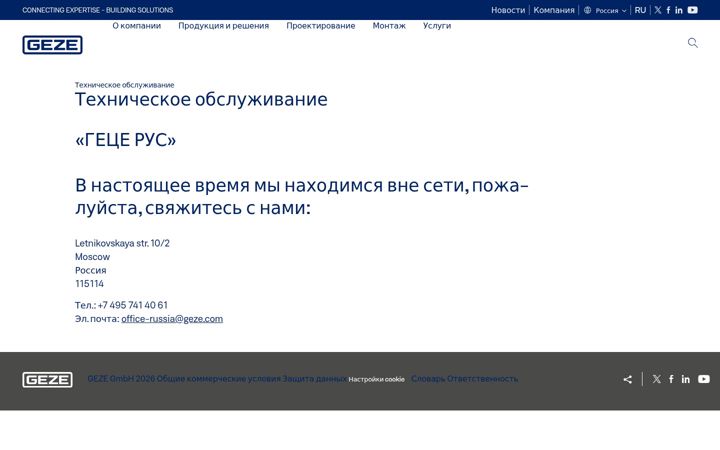Open Общие коммерческие условия footer link
Screen dimensions: 720x450
(219, 379)
